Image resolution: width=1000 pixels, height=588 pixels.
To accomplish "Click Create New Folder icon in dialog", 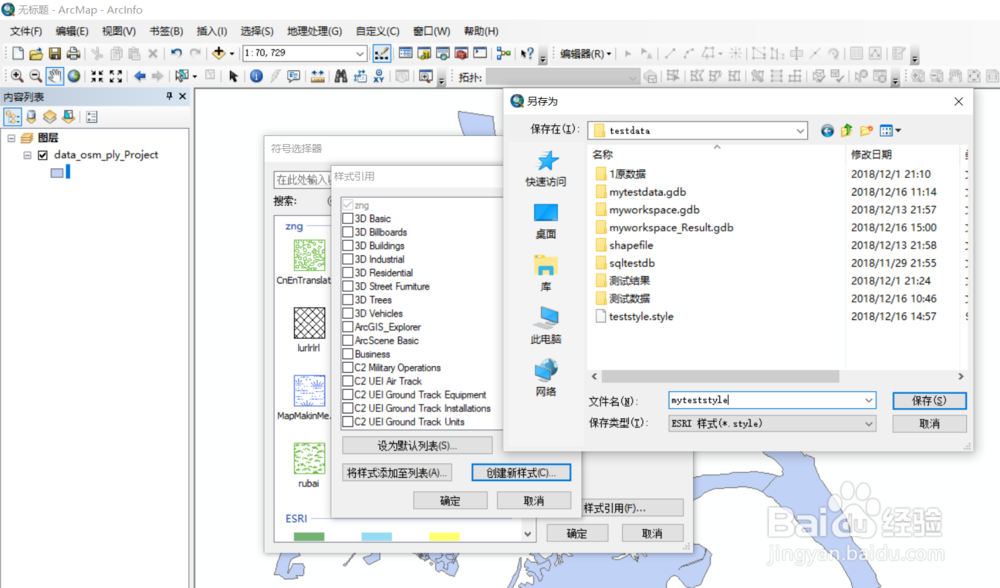I will 866,131.
